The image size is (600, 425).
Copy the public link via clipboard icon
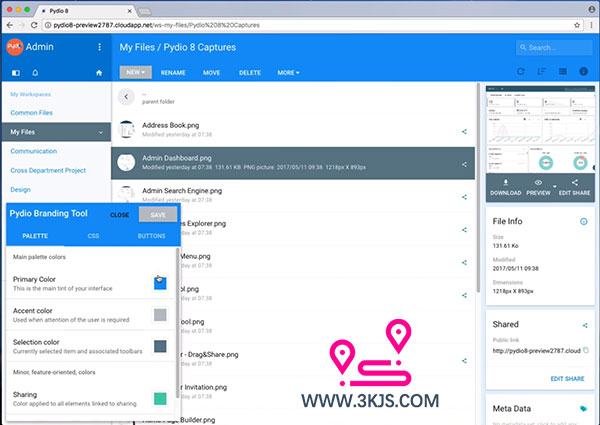[x=586, y=350]
